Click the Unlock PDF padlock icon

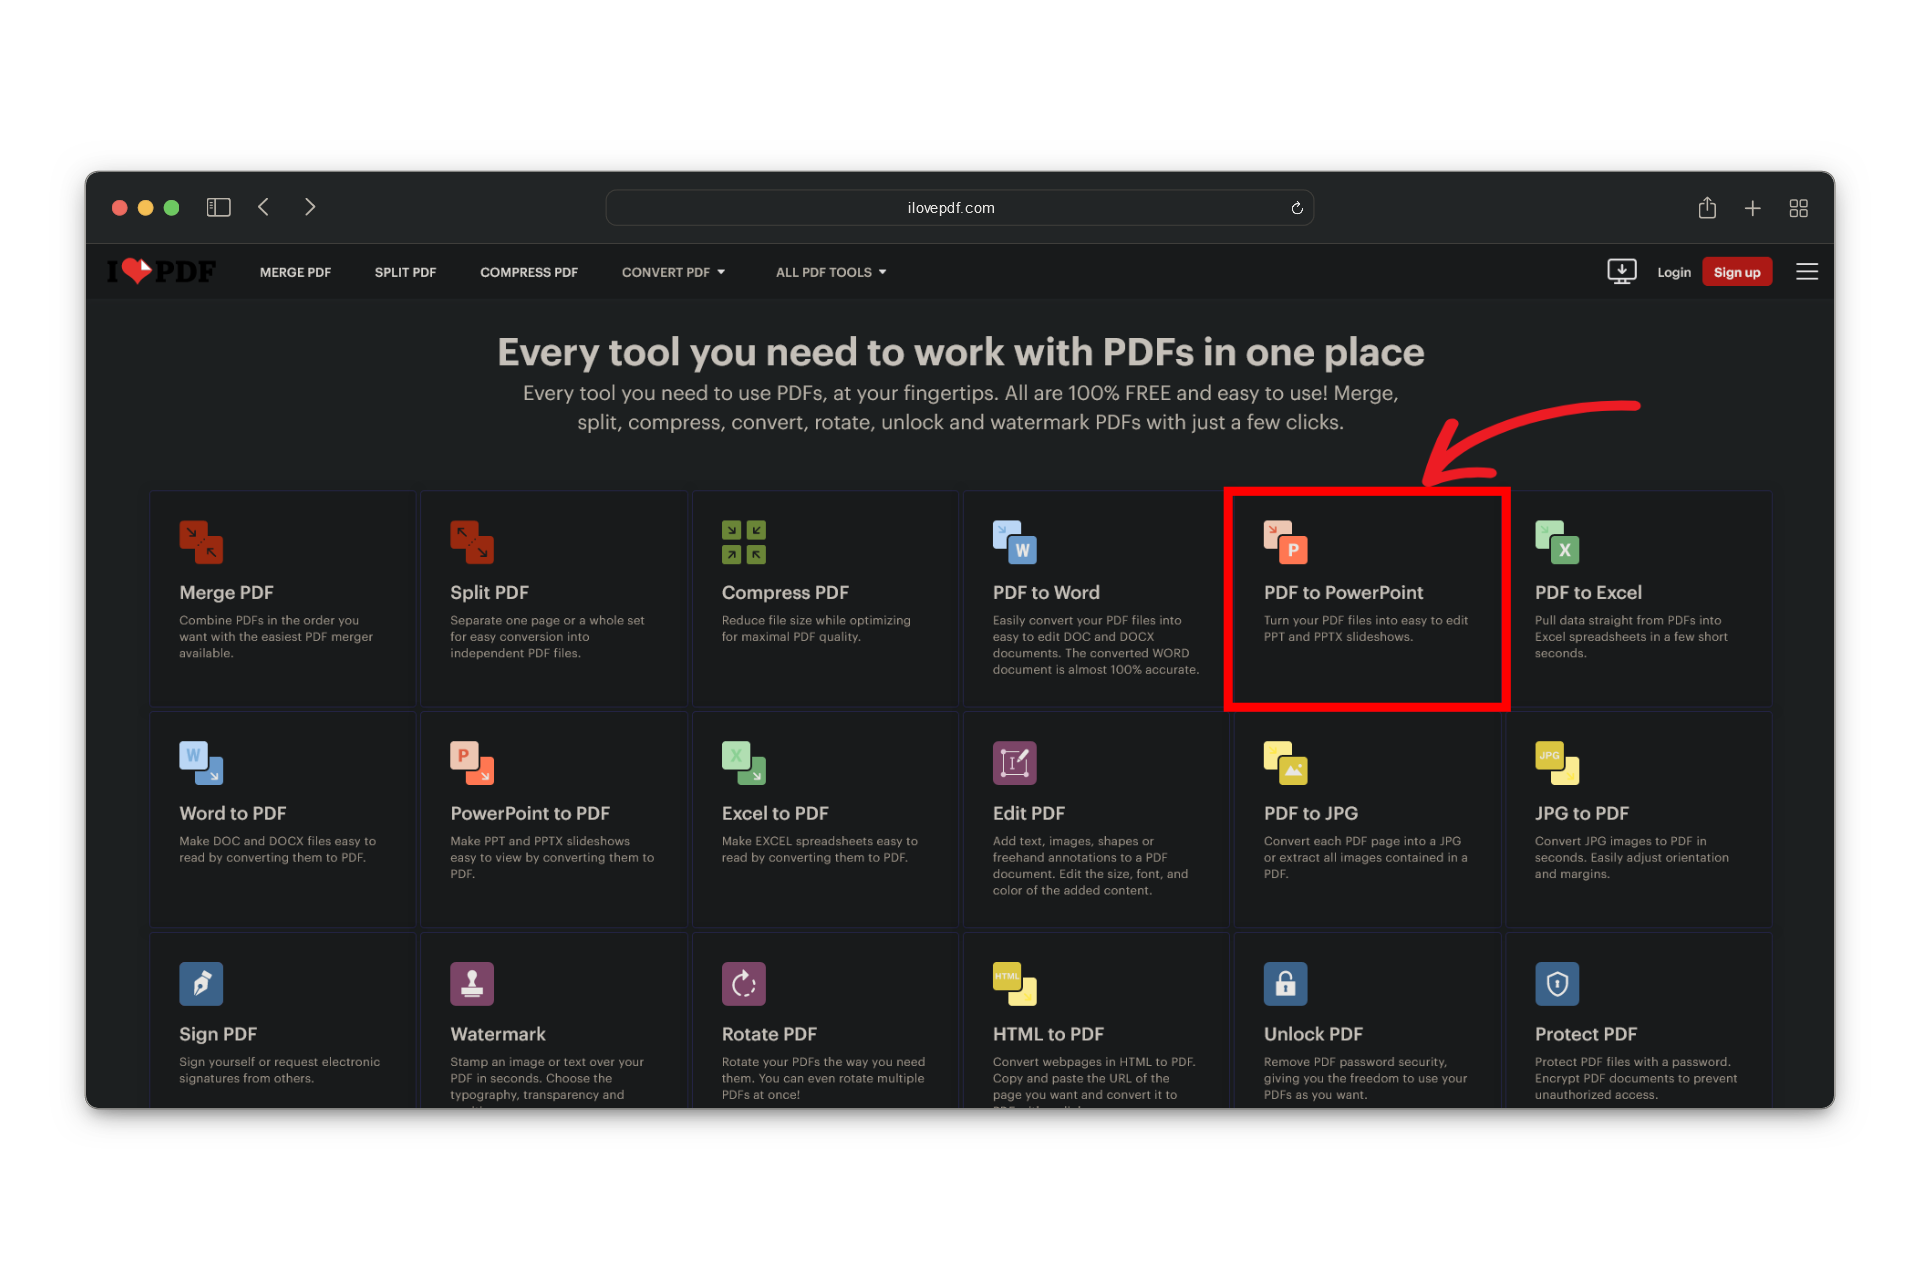[x=1285, y=984]
